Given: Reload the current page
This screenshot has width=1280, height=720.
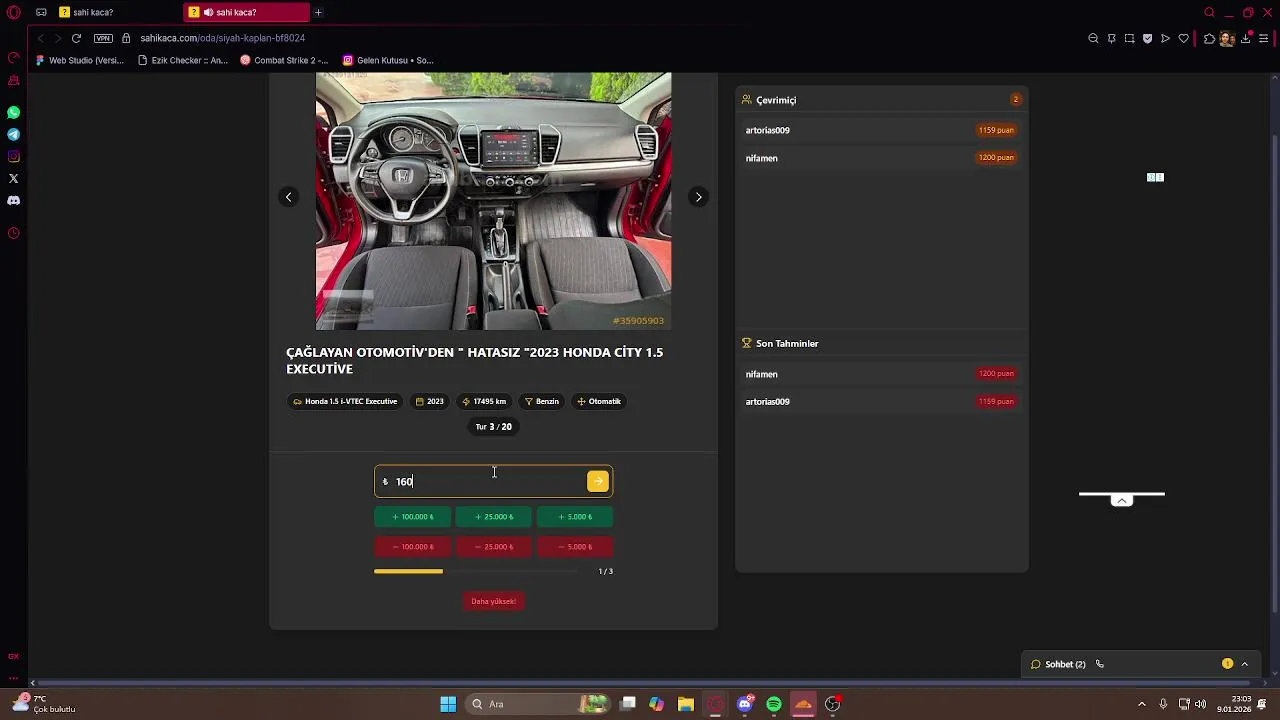Looking at the screenshot, I should tap(76, 38).
